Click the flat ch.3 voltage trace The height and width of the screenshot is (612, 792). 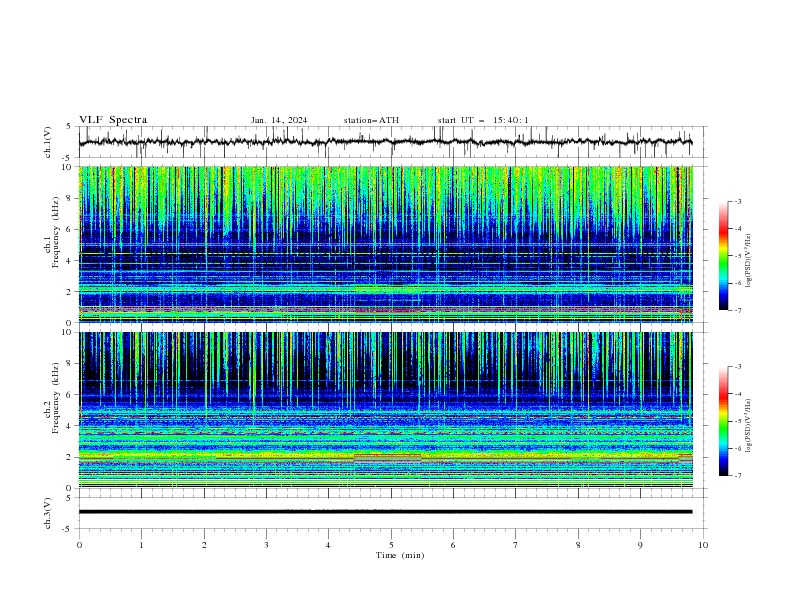(x=385, y=512)
